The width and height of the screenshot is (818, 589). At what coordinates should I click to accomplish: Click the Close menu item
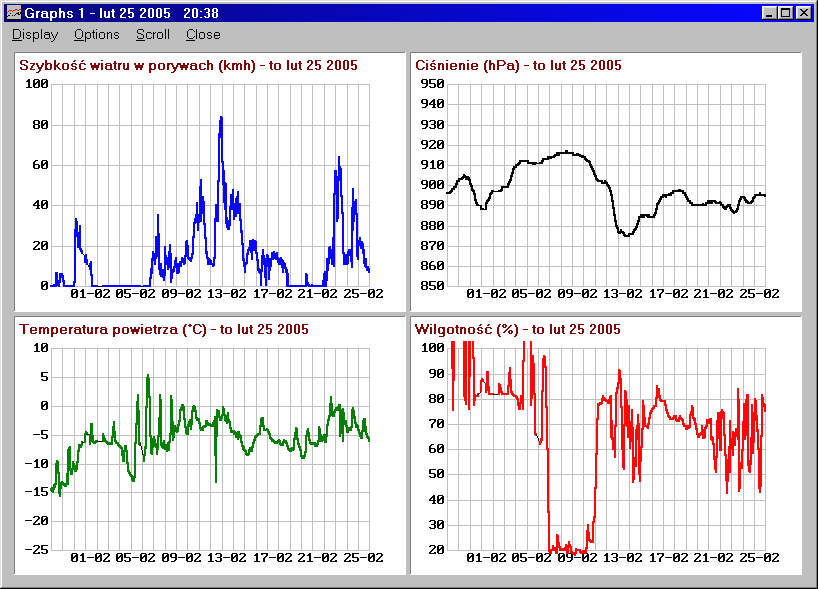pos(203,34)
